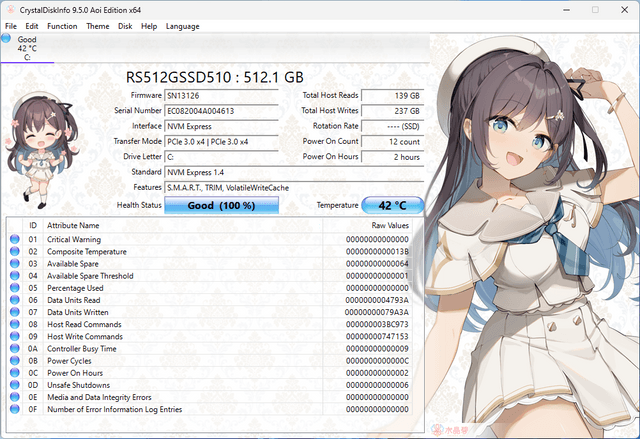Select the Percentage Used attribute name

(x=75, y=288)
